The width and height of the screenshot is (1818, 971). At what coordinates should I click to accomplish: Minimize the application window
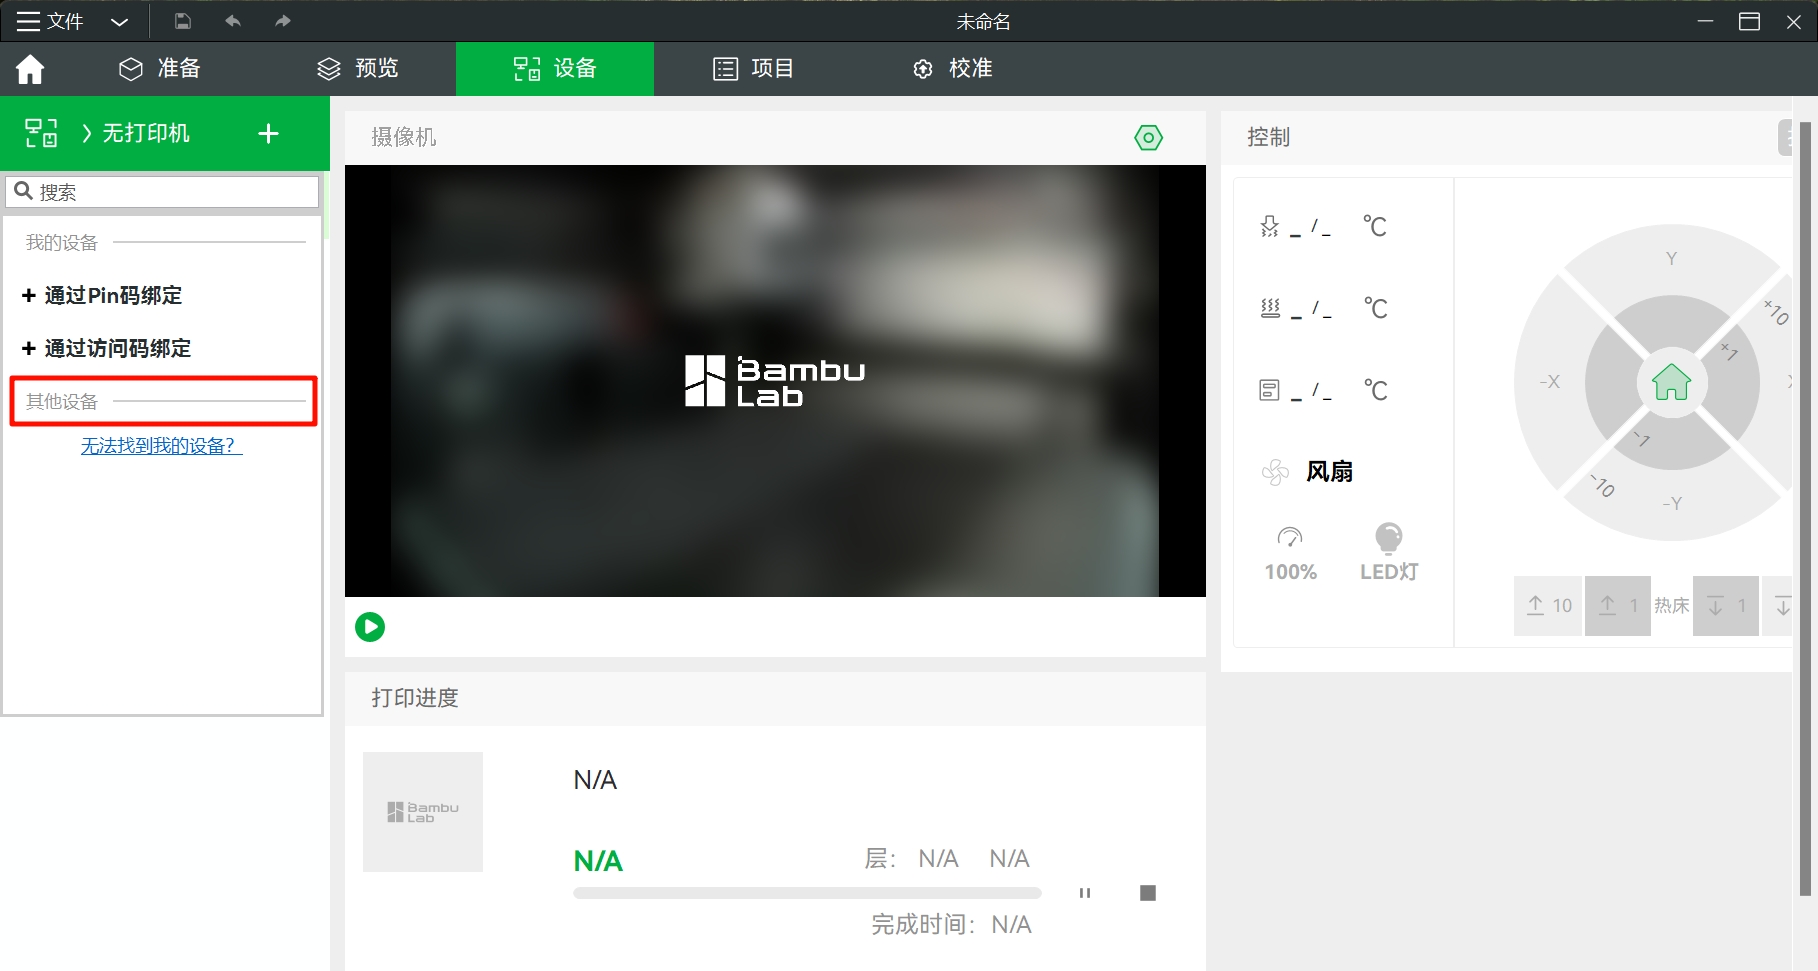(1705, 21)
